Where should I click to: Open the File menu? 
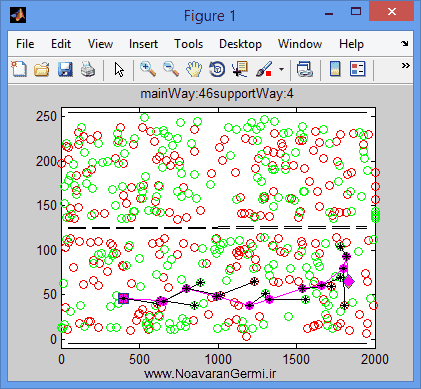[x=25, y=44]
